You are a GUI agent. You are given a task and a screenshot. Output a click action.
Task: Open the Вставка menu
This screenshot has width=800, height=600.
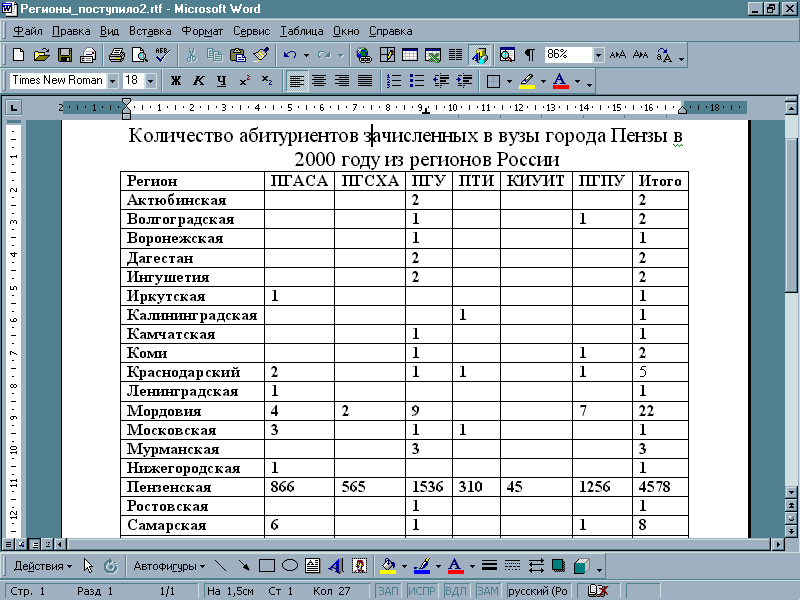pos(150,31)
